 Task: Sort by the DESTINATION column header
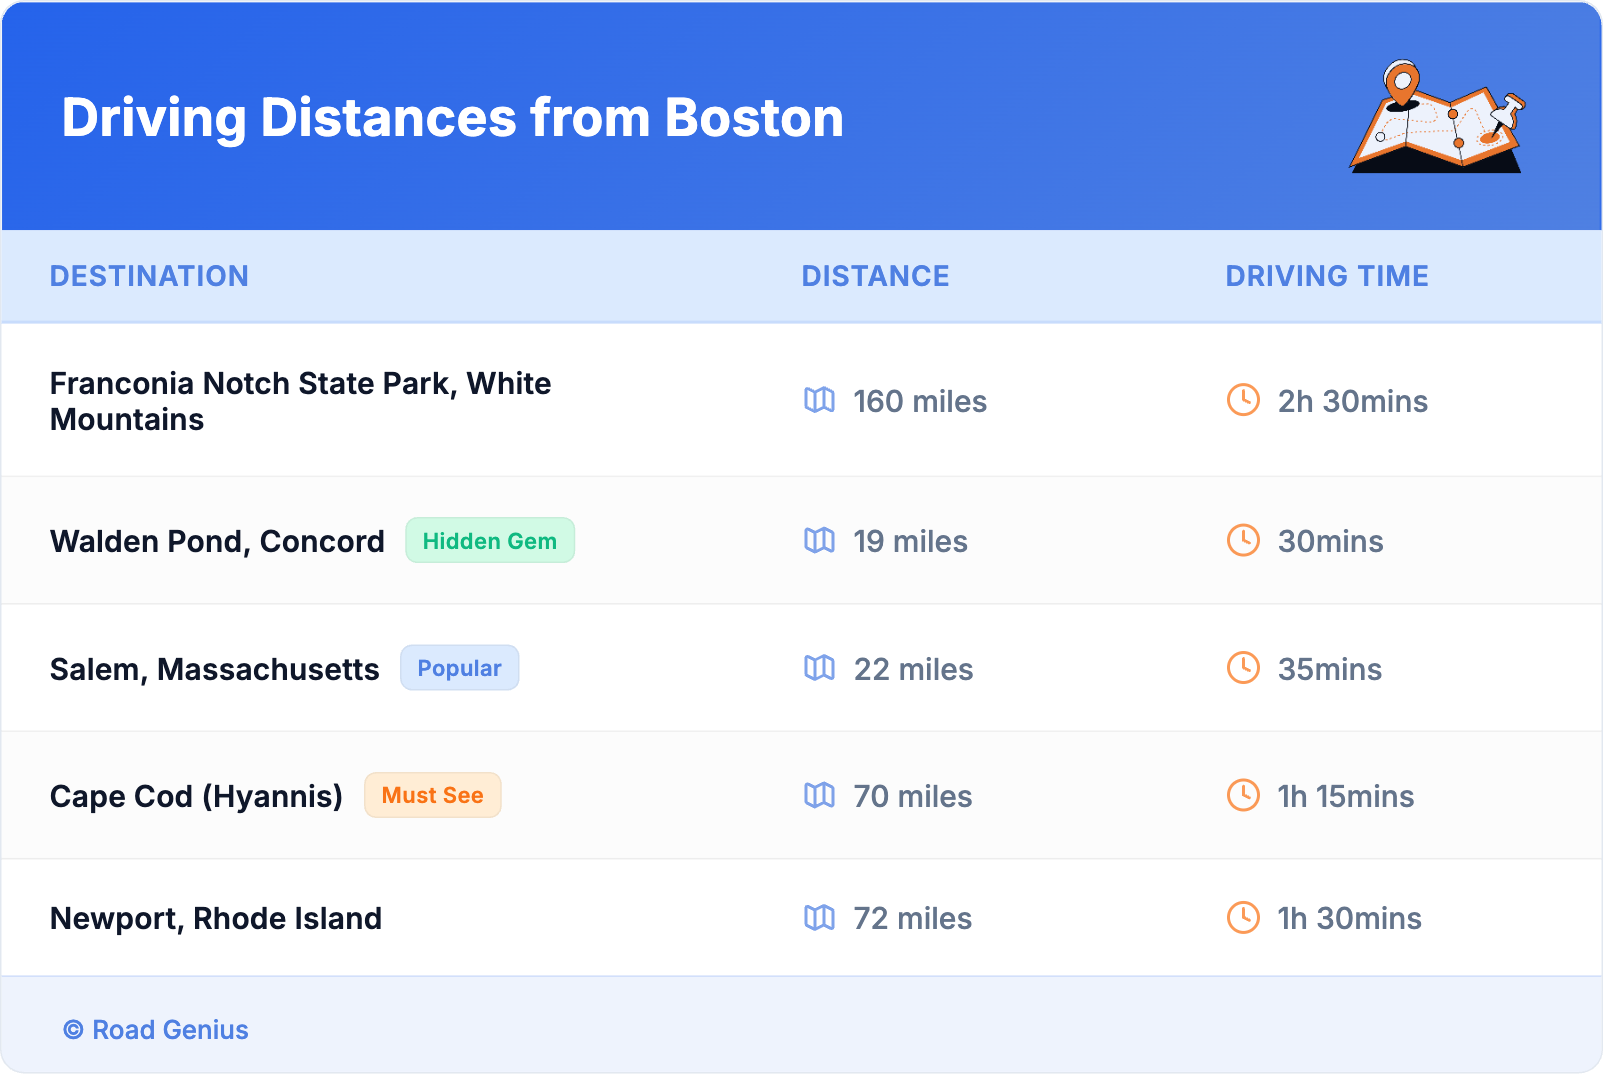pyautogui.click(x=149, y=276)
